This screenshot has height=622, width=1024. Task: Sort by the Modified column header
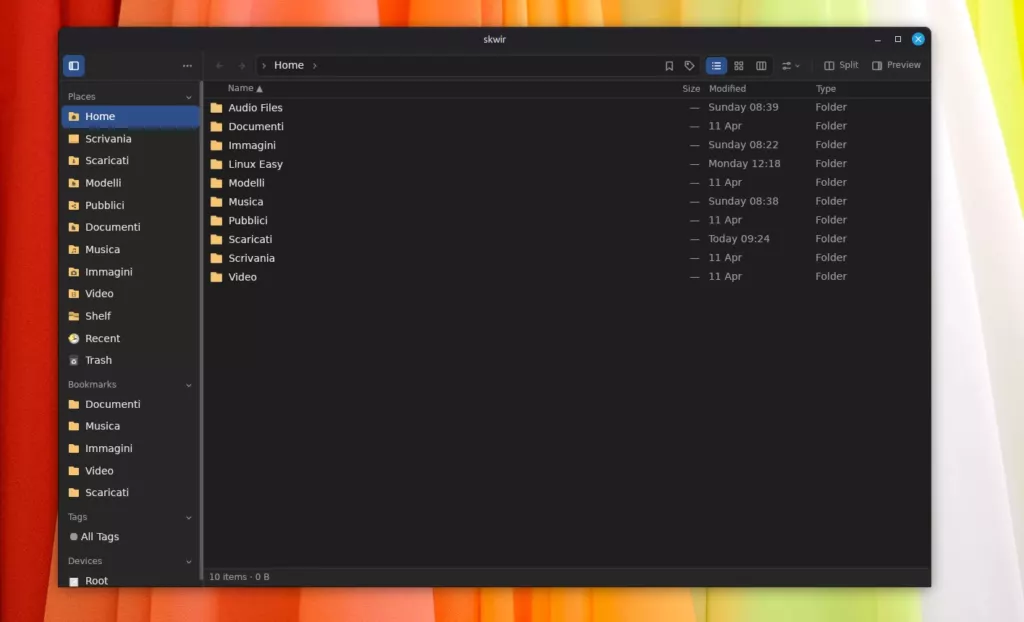click(x=728, y=88)
